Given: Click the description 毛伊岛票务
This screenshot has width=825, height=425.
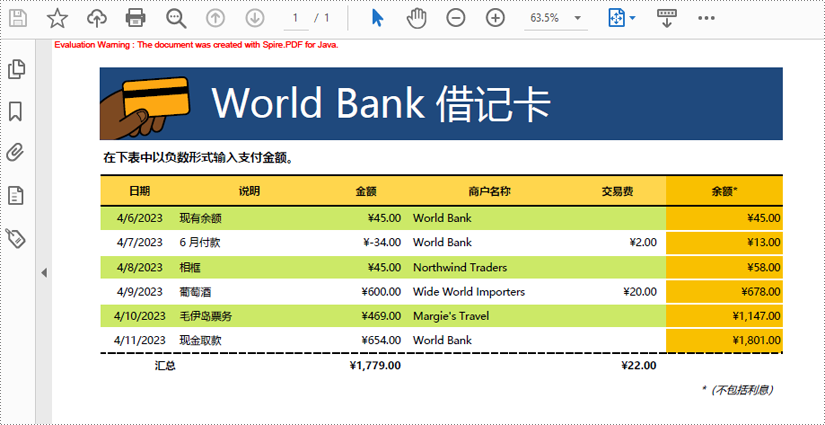Looking at the screenshot, I should tap(205, 316).
